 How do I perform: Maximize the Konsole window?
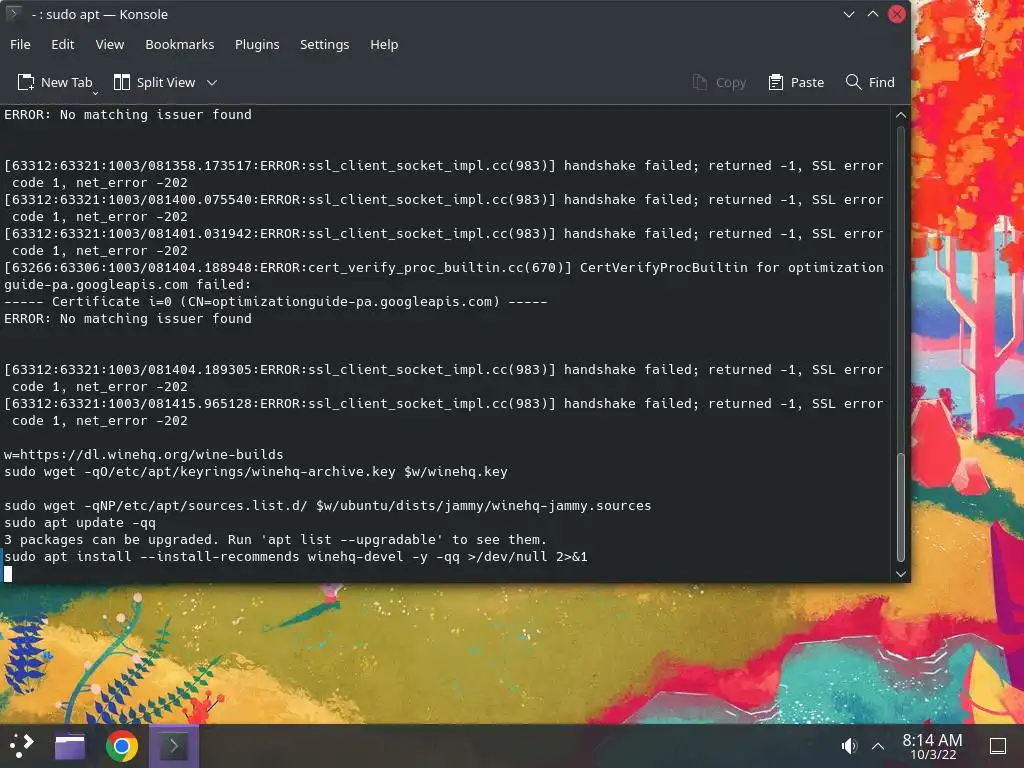(872, 14)
